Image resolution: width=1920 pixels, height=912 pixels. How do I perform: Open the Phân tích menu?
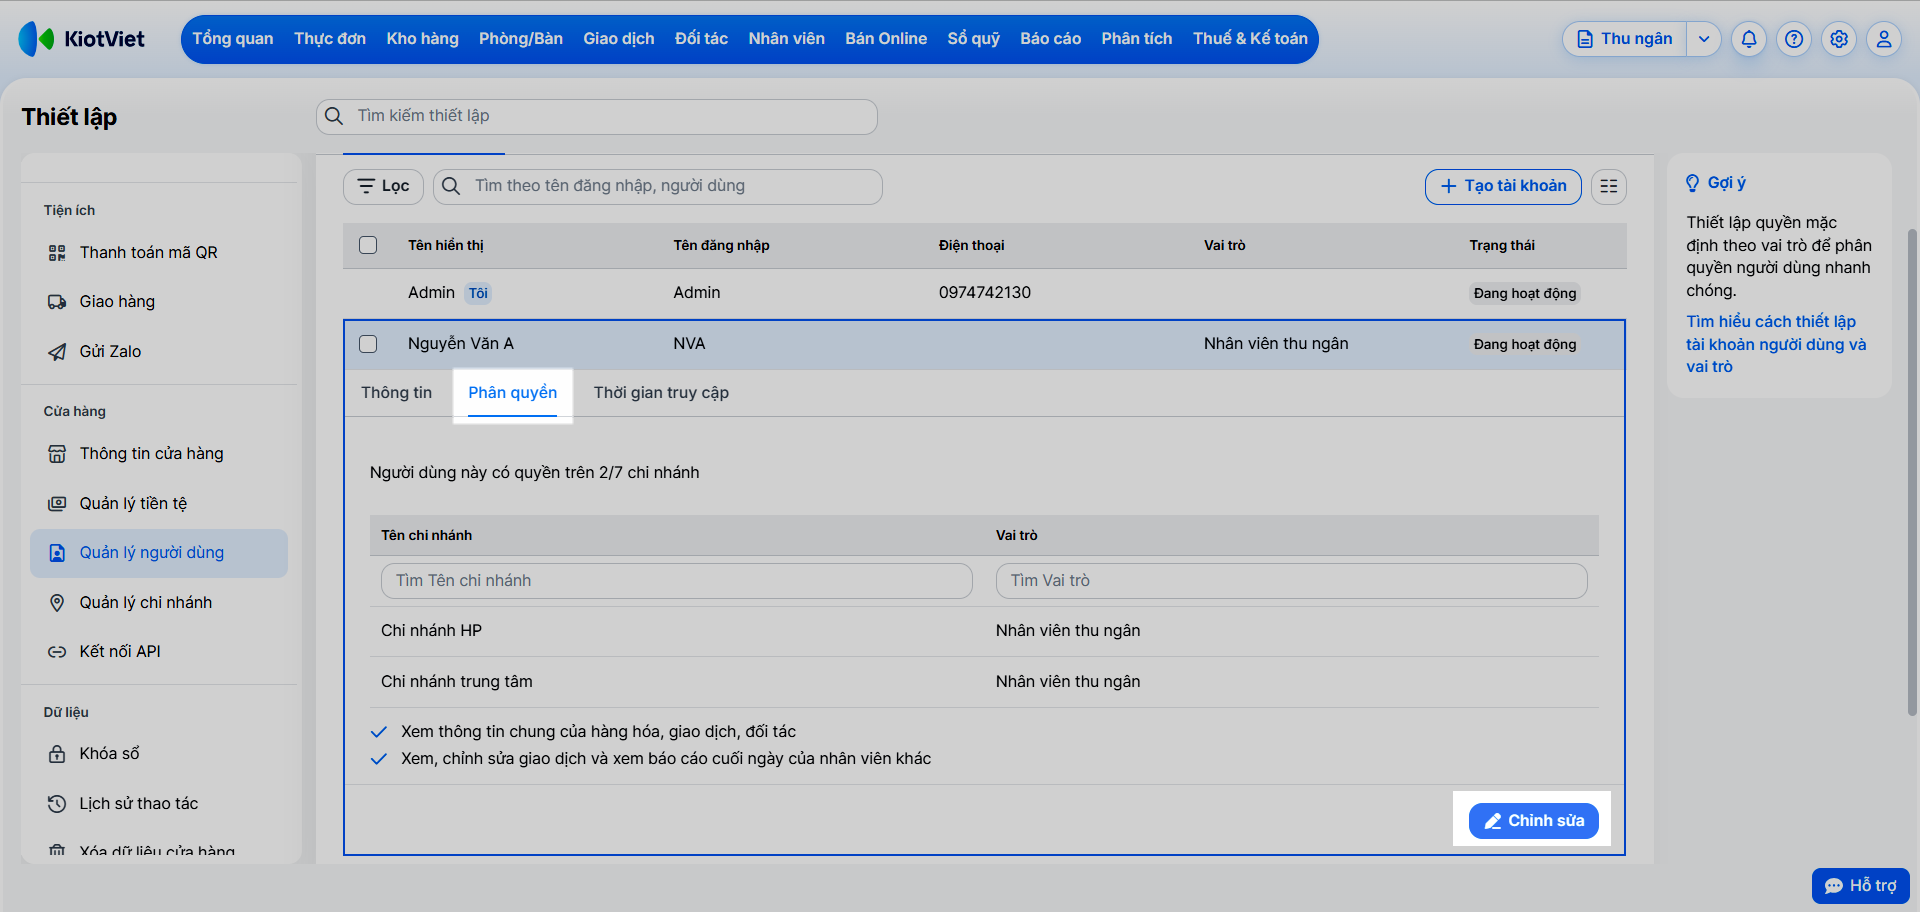(1137, 39)
